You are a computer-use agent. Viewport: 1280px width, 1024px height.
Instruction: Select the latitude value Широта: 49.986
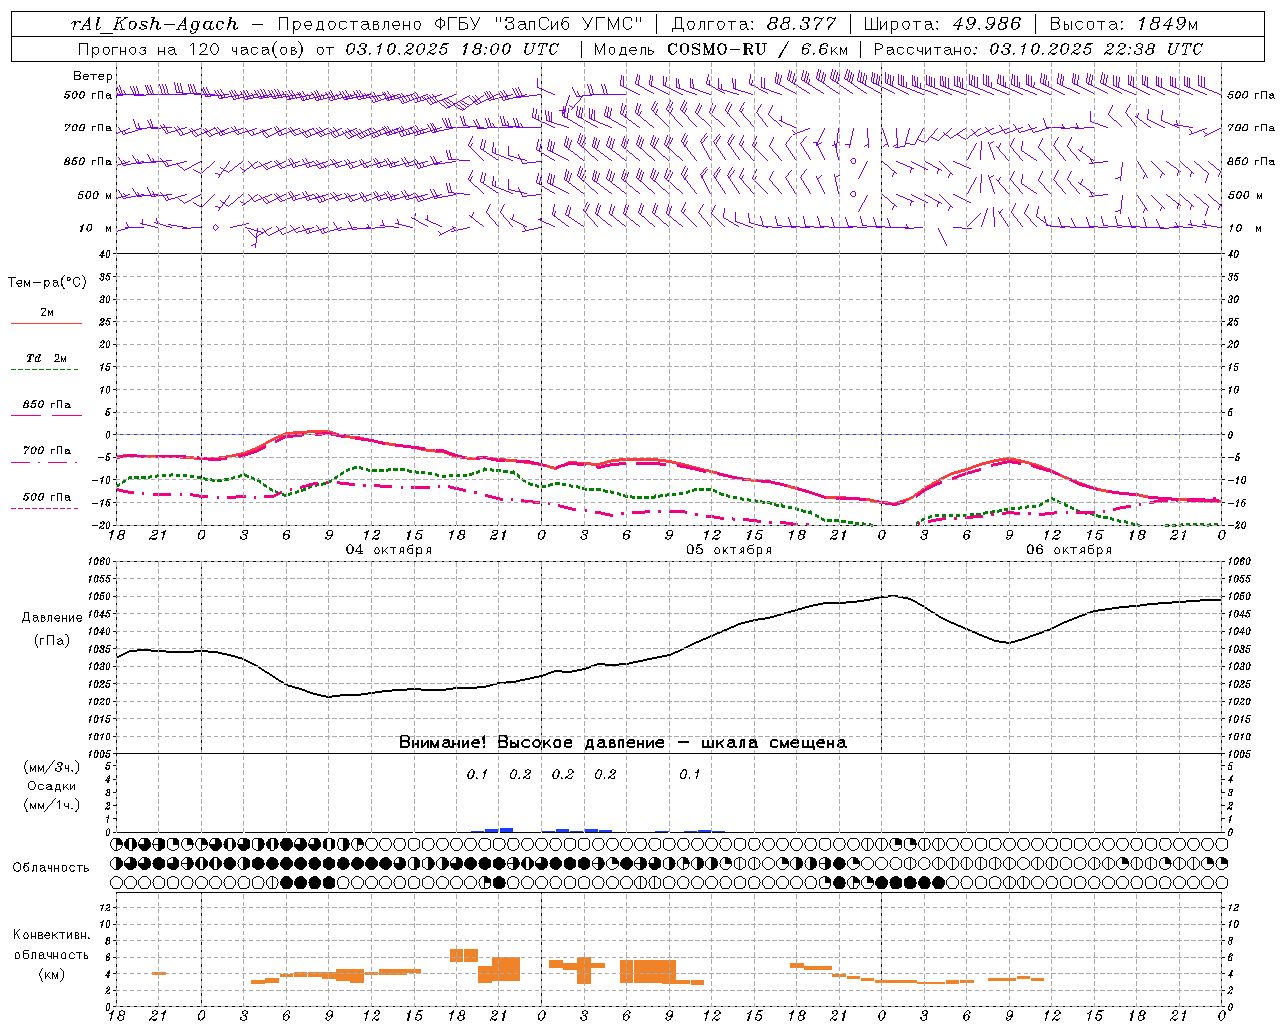pos(942,24)
